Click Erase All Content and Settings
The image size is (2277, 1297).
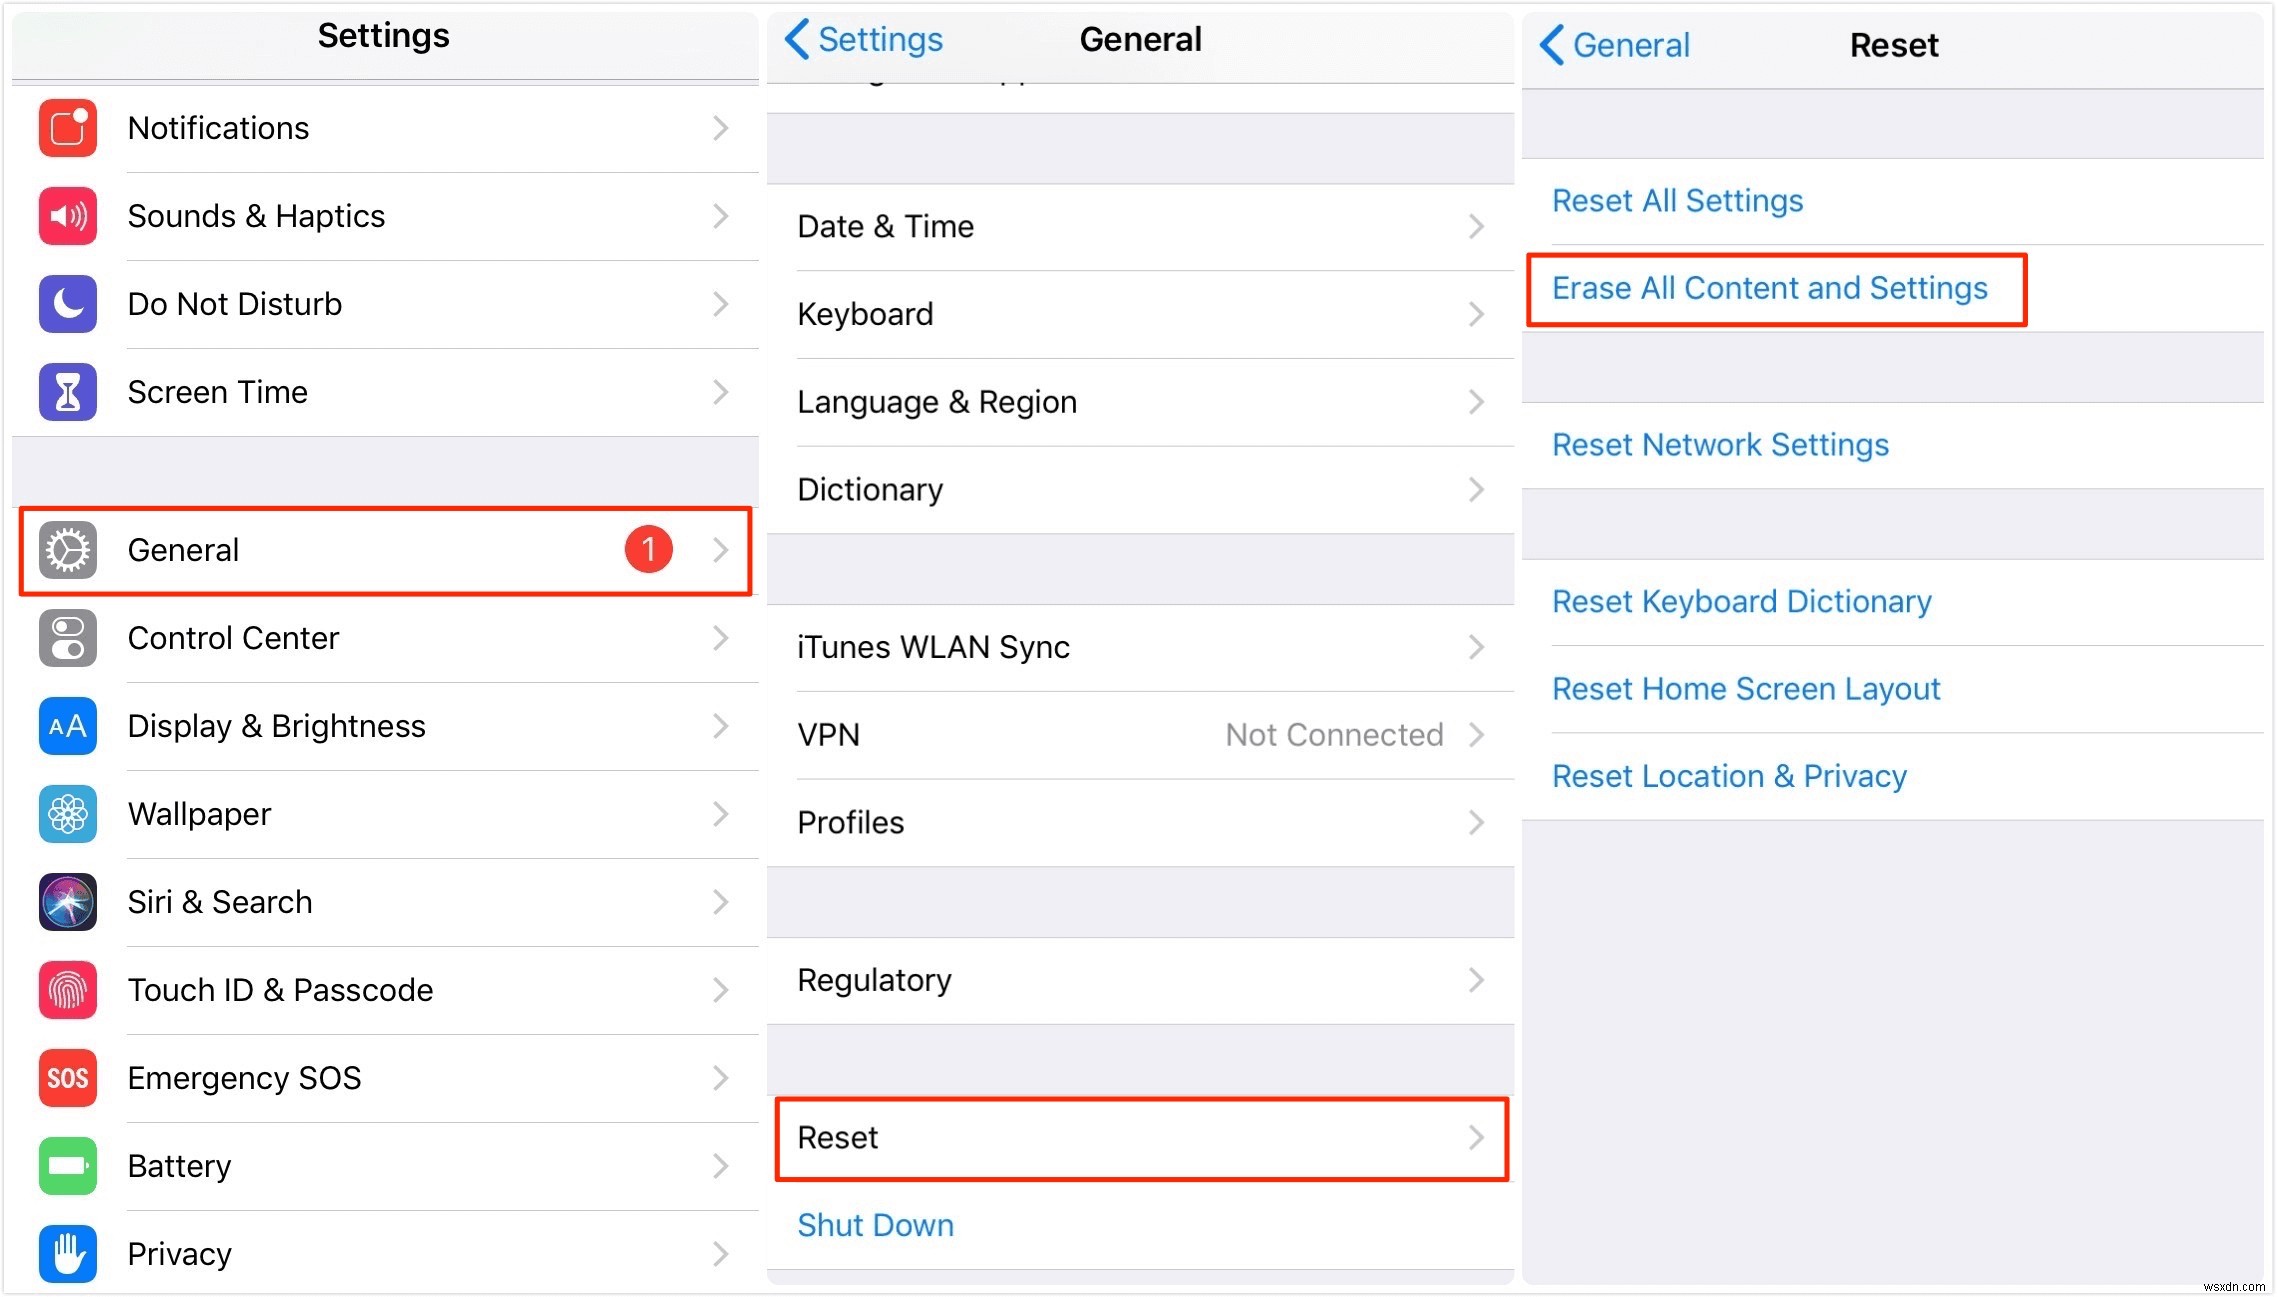point(1769,288)
